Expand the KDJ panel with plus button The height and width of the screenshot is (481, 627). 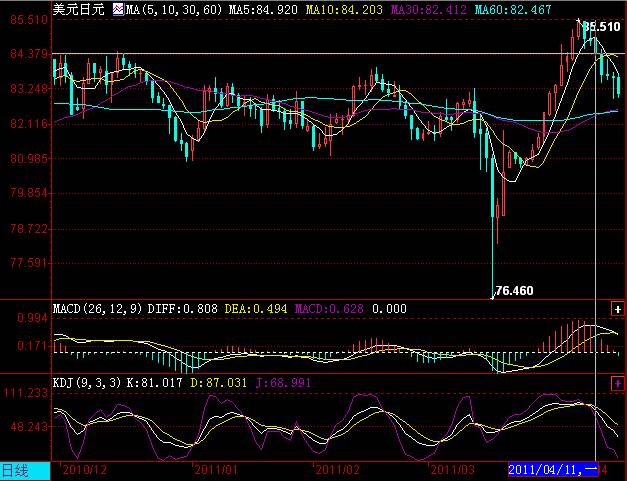click(618, 383)
